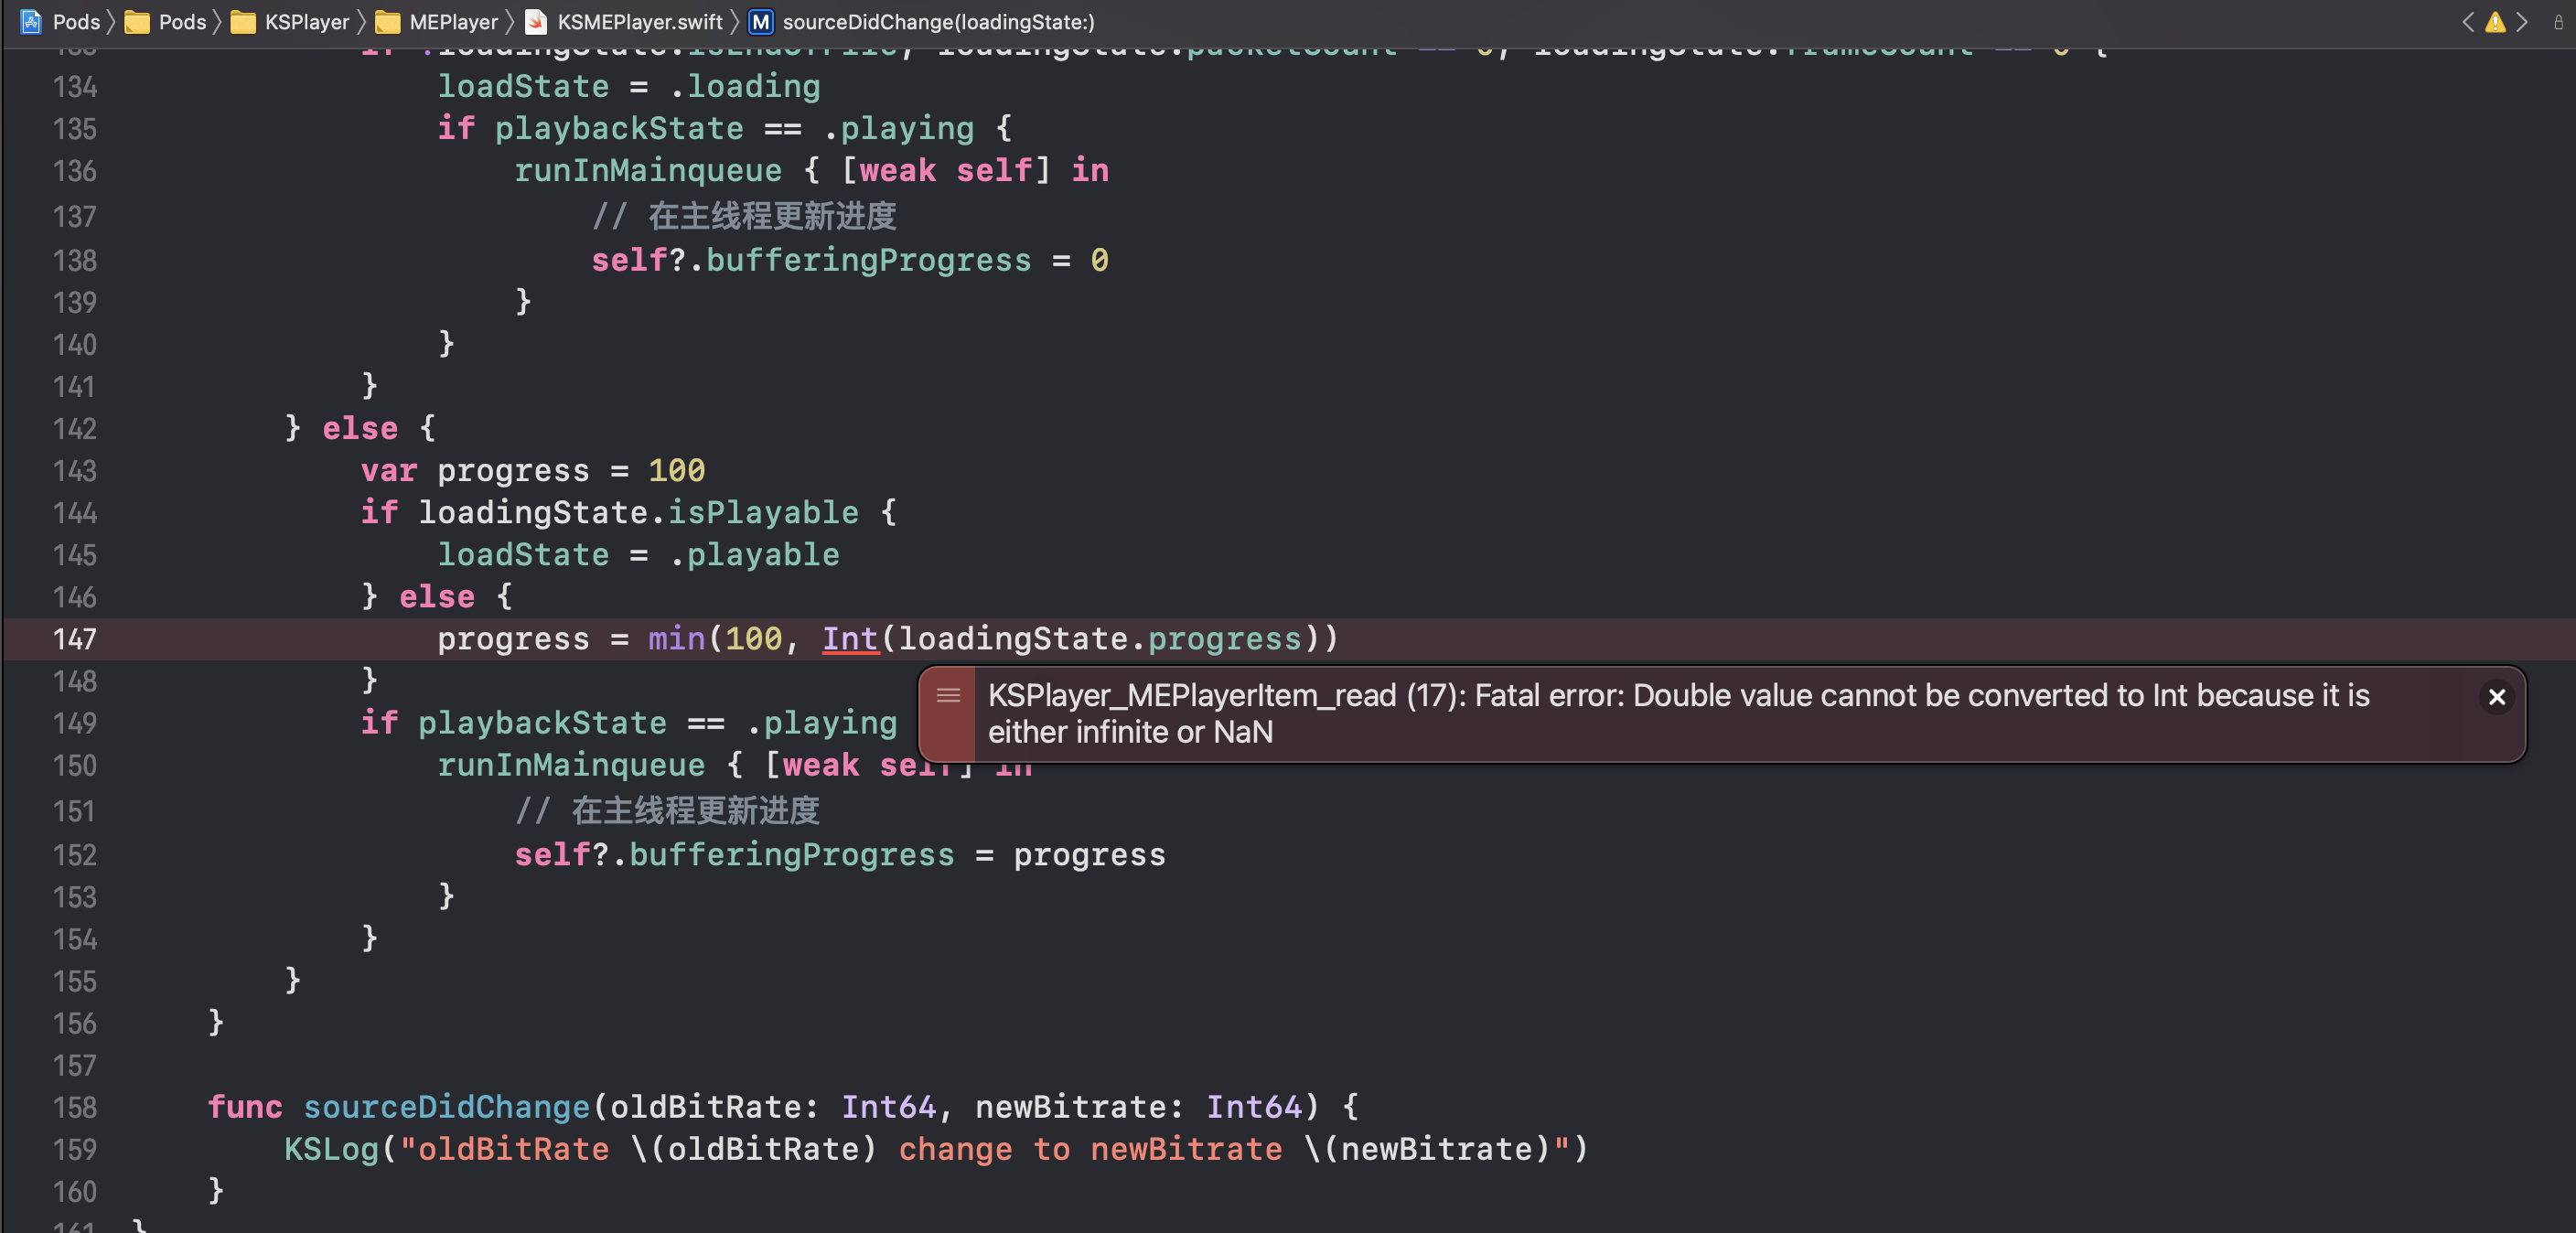Open the KSPlayer folder icon in breadcrumb
This screenshot has width=2576, height=1233.
point(243,22)
